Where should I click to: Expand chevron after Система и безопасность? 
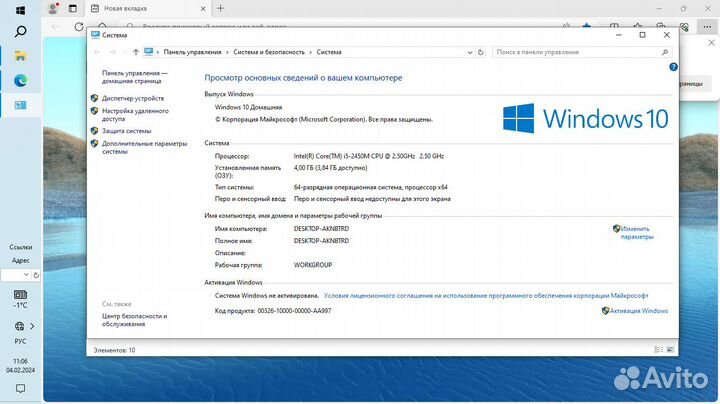tap(310, 52)
